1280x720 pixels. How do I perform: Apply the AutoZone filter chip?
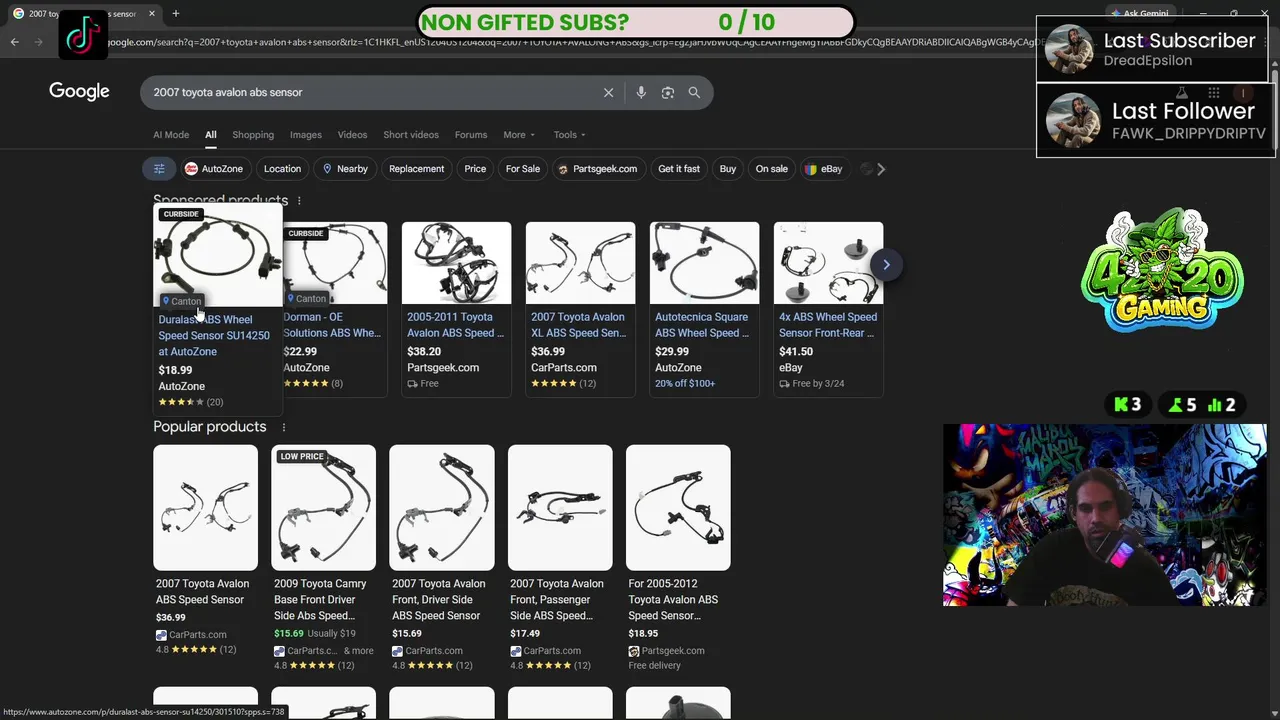click(214, 169)
